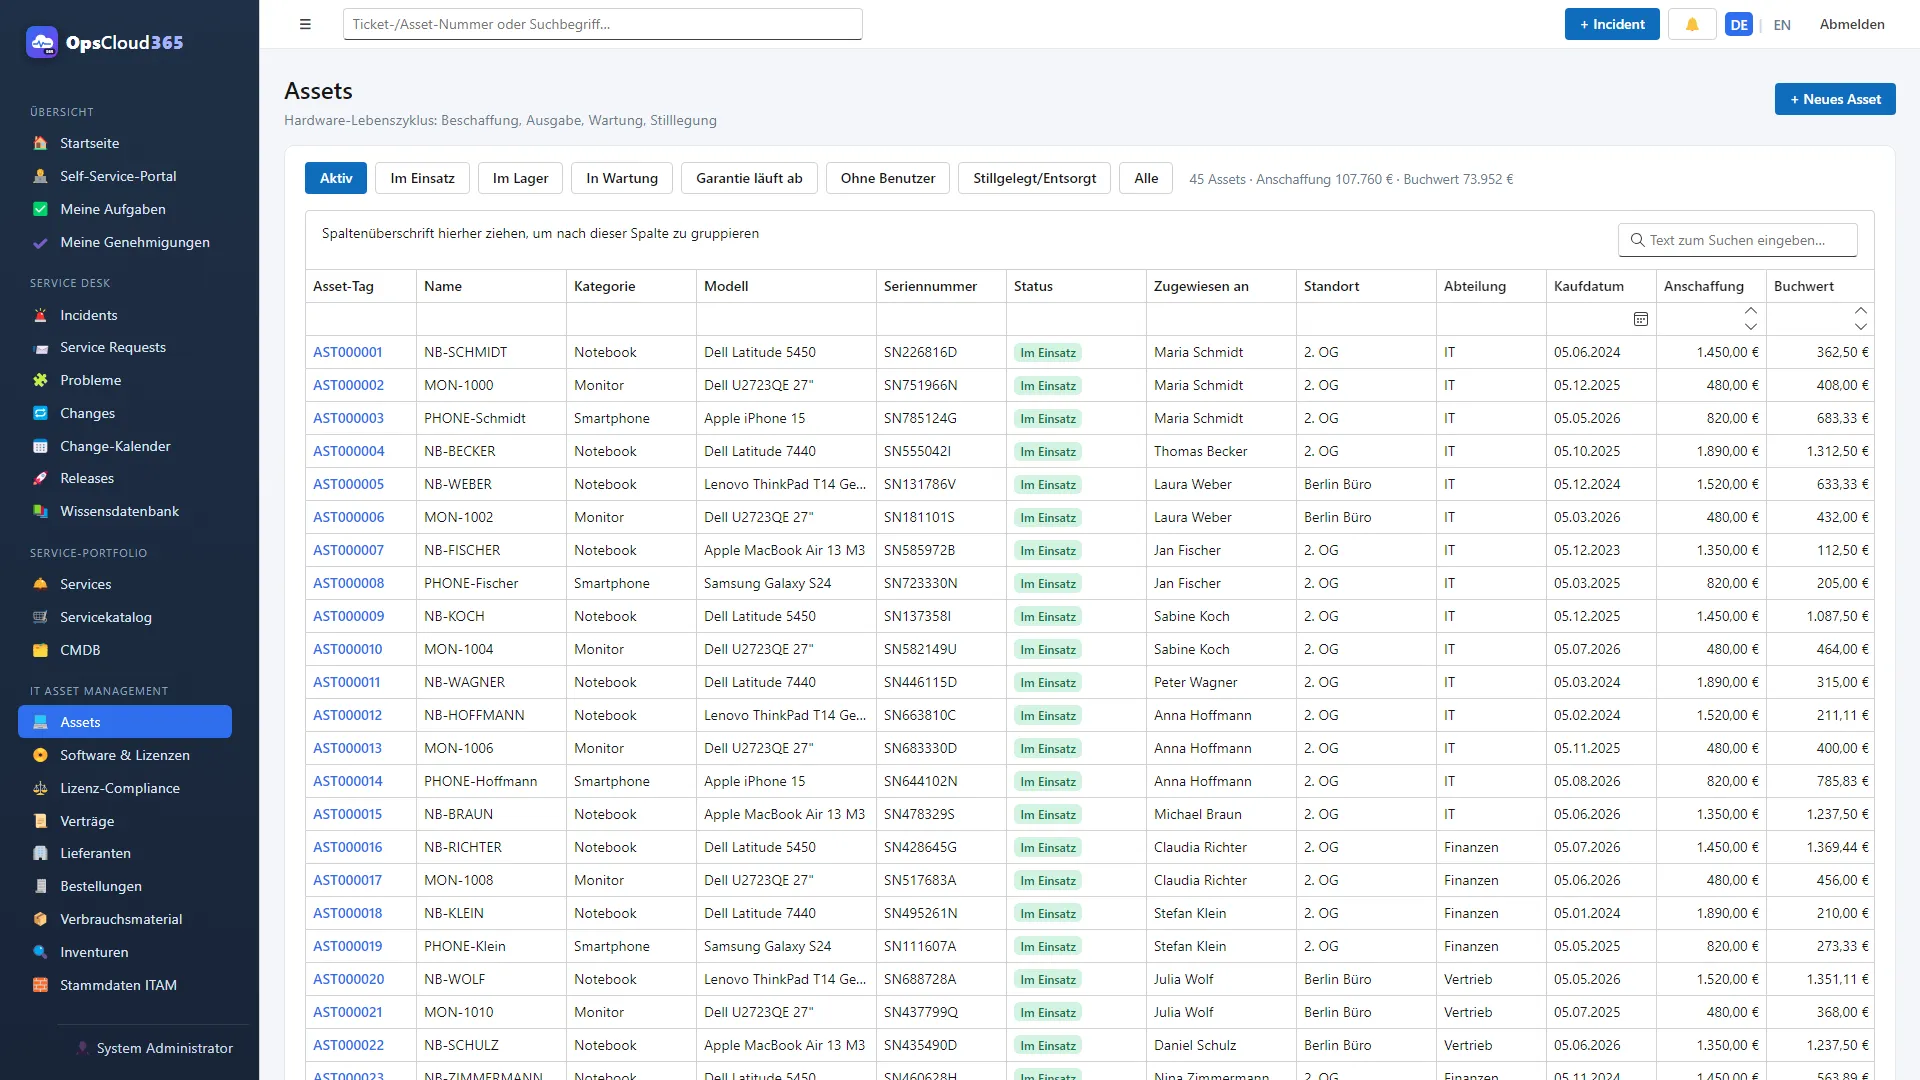Click the Wissensdatenbank books icon
1920x1080 pixels.
[x=40, y=511]
